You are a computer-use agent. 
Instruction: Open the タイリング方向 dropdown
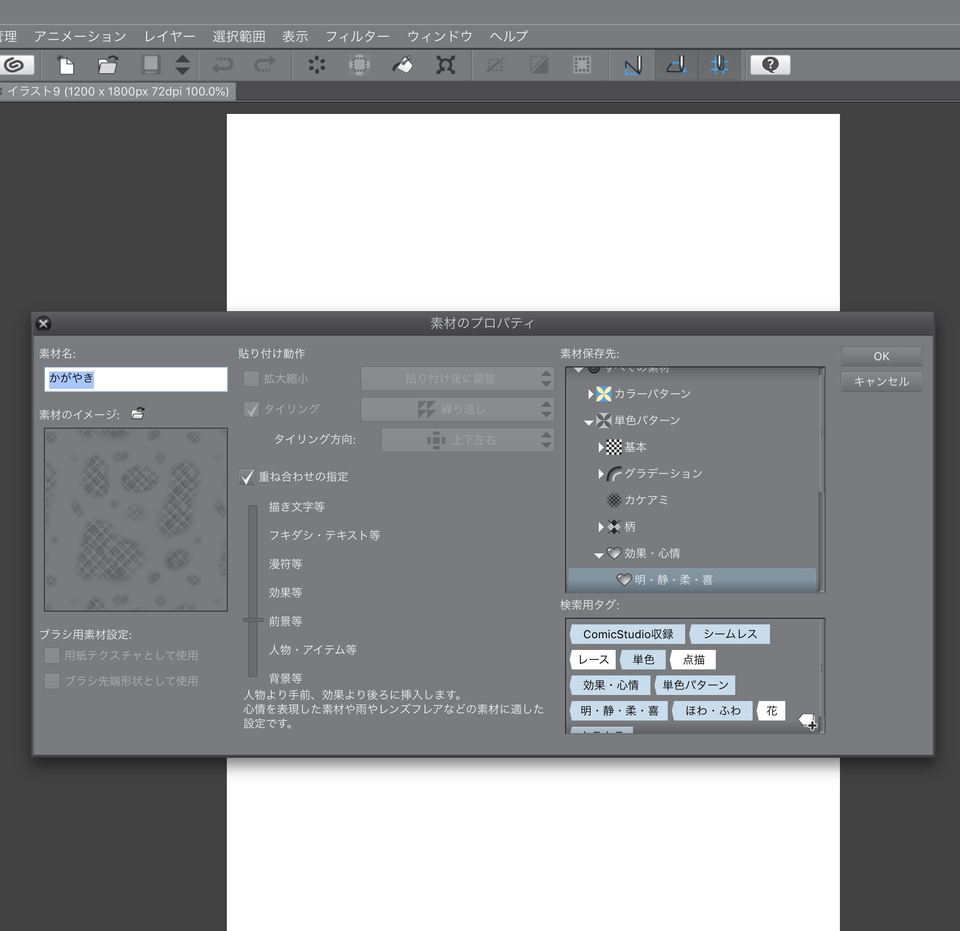coord(467,440)
